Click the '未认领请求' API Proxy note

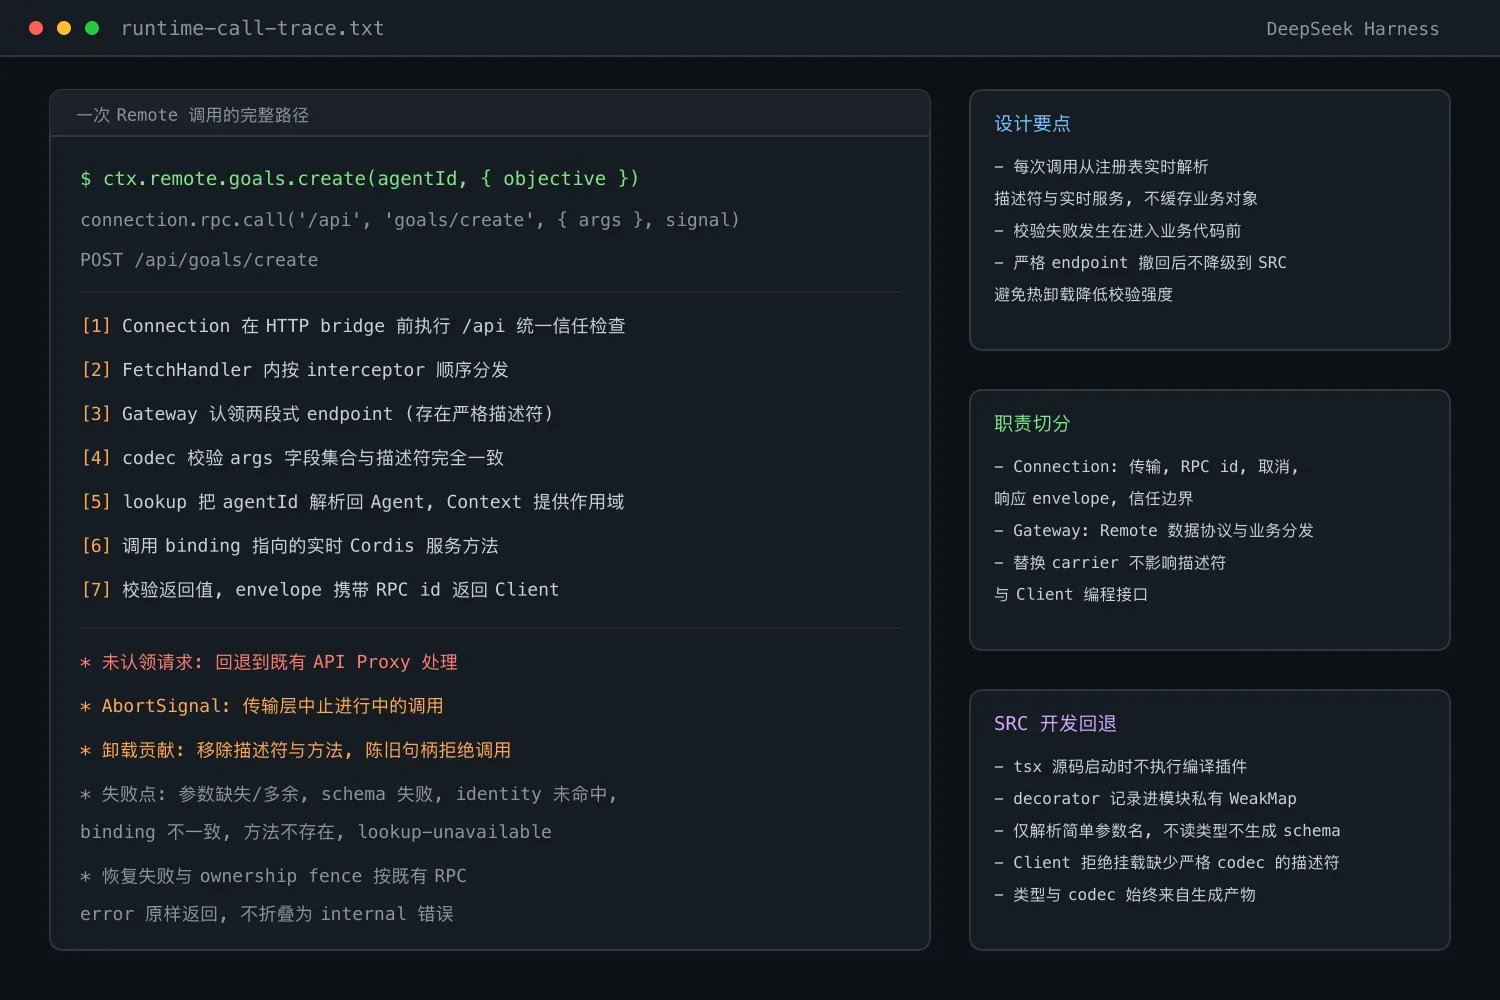point(269,662)
